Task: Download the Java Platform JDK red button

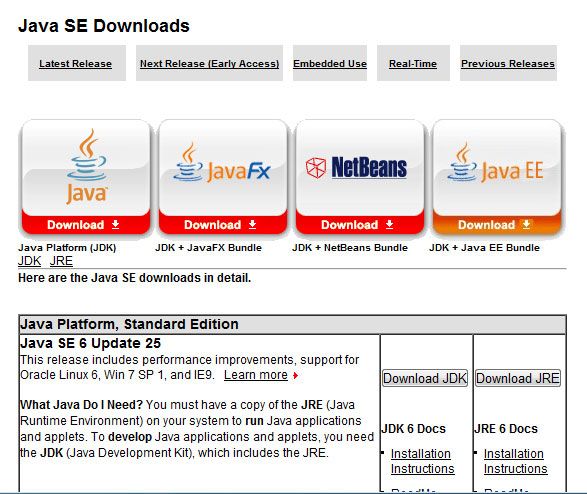Action: click(x=86, y=225)
